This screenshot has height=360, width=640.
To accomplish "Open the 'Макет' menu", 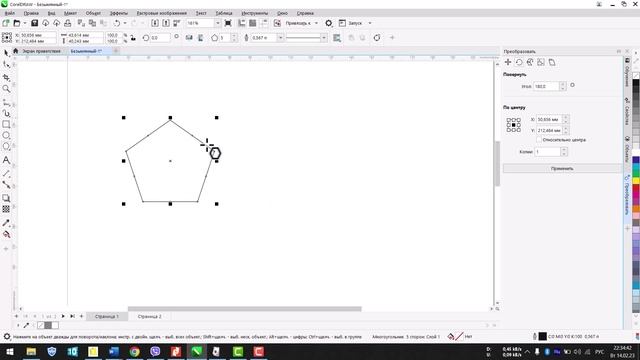I will click(70, 13).
